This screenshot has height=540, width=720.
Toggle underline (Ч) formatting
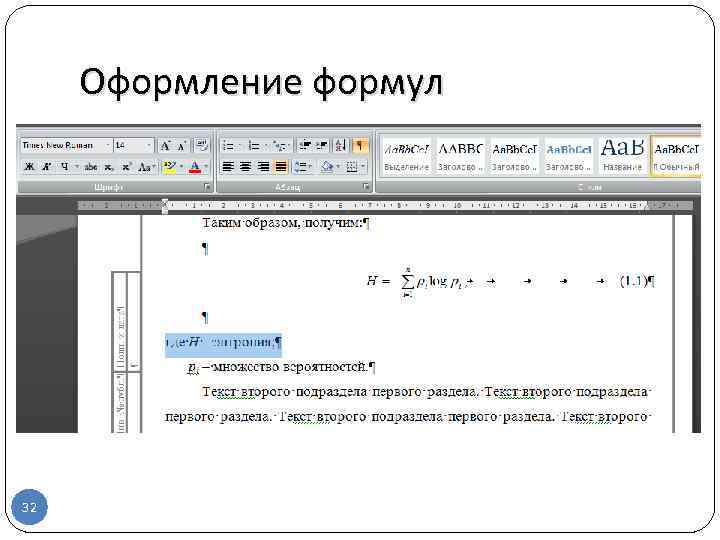click(65, 167)
